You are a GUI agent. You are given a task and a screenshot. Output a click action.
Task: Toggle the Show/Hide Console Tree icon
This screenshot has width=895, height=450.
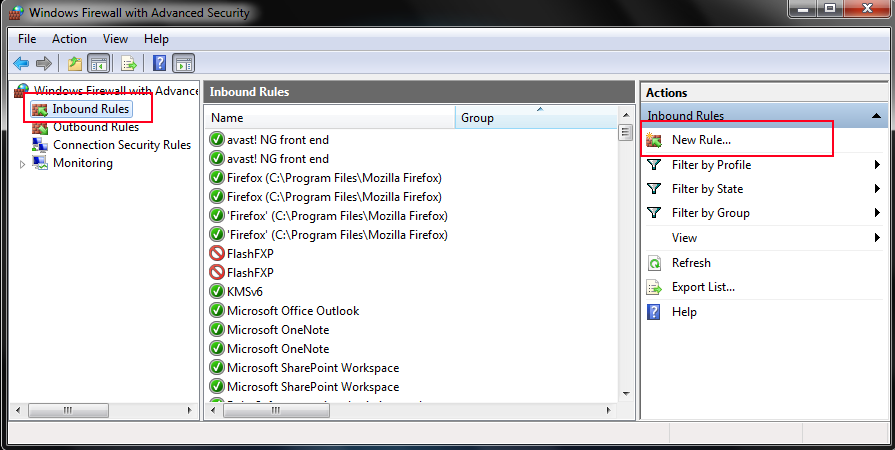point(99,63)
